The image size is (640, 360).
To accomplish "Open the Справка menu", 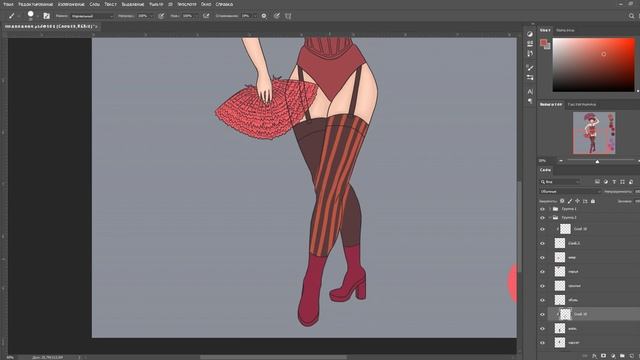I will tap(224, 4).
